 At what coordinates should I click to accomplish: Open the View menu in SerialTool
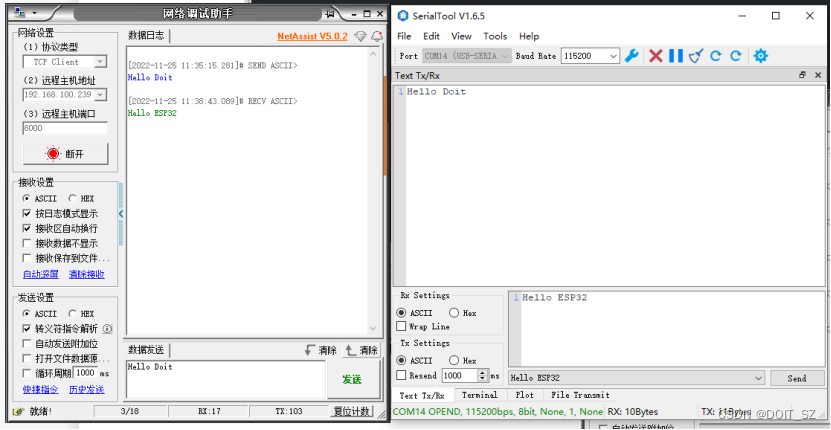click(x=462, y=36)
